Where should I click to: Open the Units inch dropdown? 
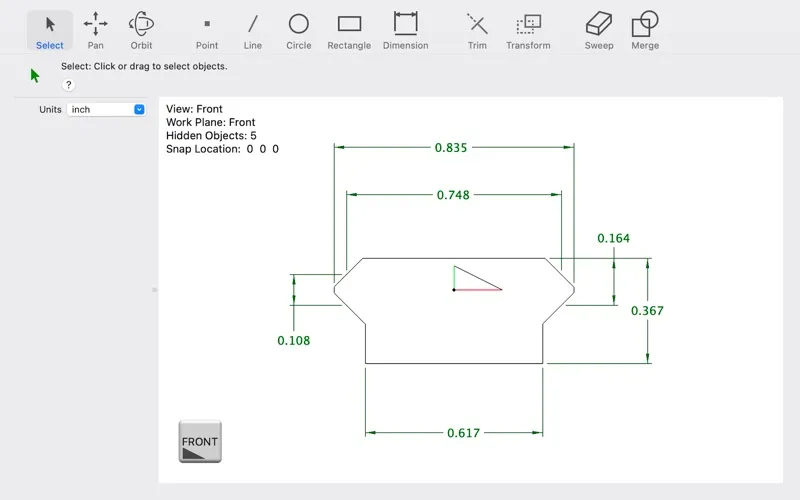106,109
